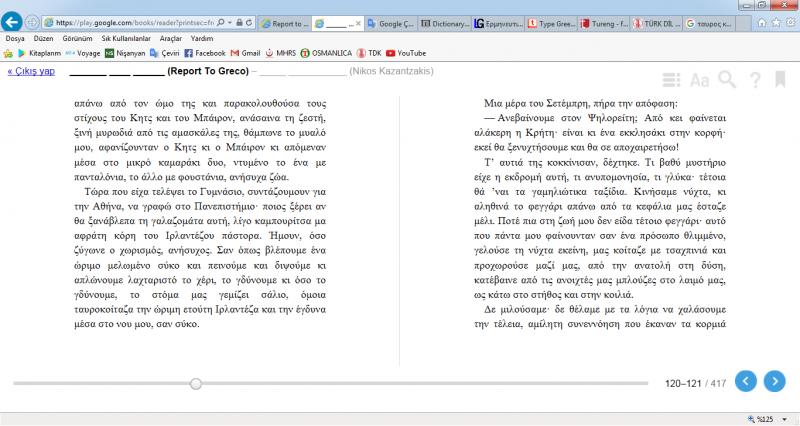Open the Çeviri bookmark

point(164,53)
